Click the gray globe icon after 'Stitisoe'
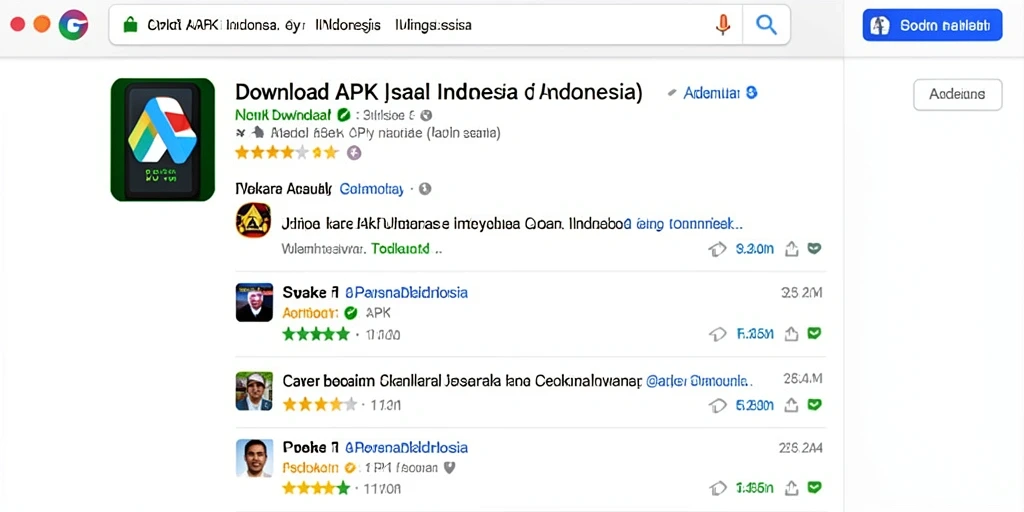 point(426,116)
